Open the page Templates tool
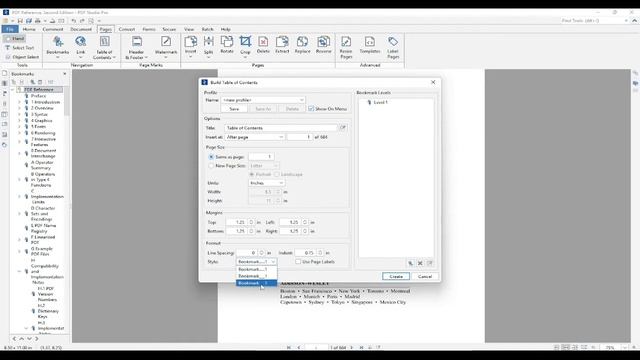This screenshot has width=640, height=360. [x=370, y=44]
